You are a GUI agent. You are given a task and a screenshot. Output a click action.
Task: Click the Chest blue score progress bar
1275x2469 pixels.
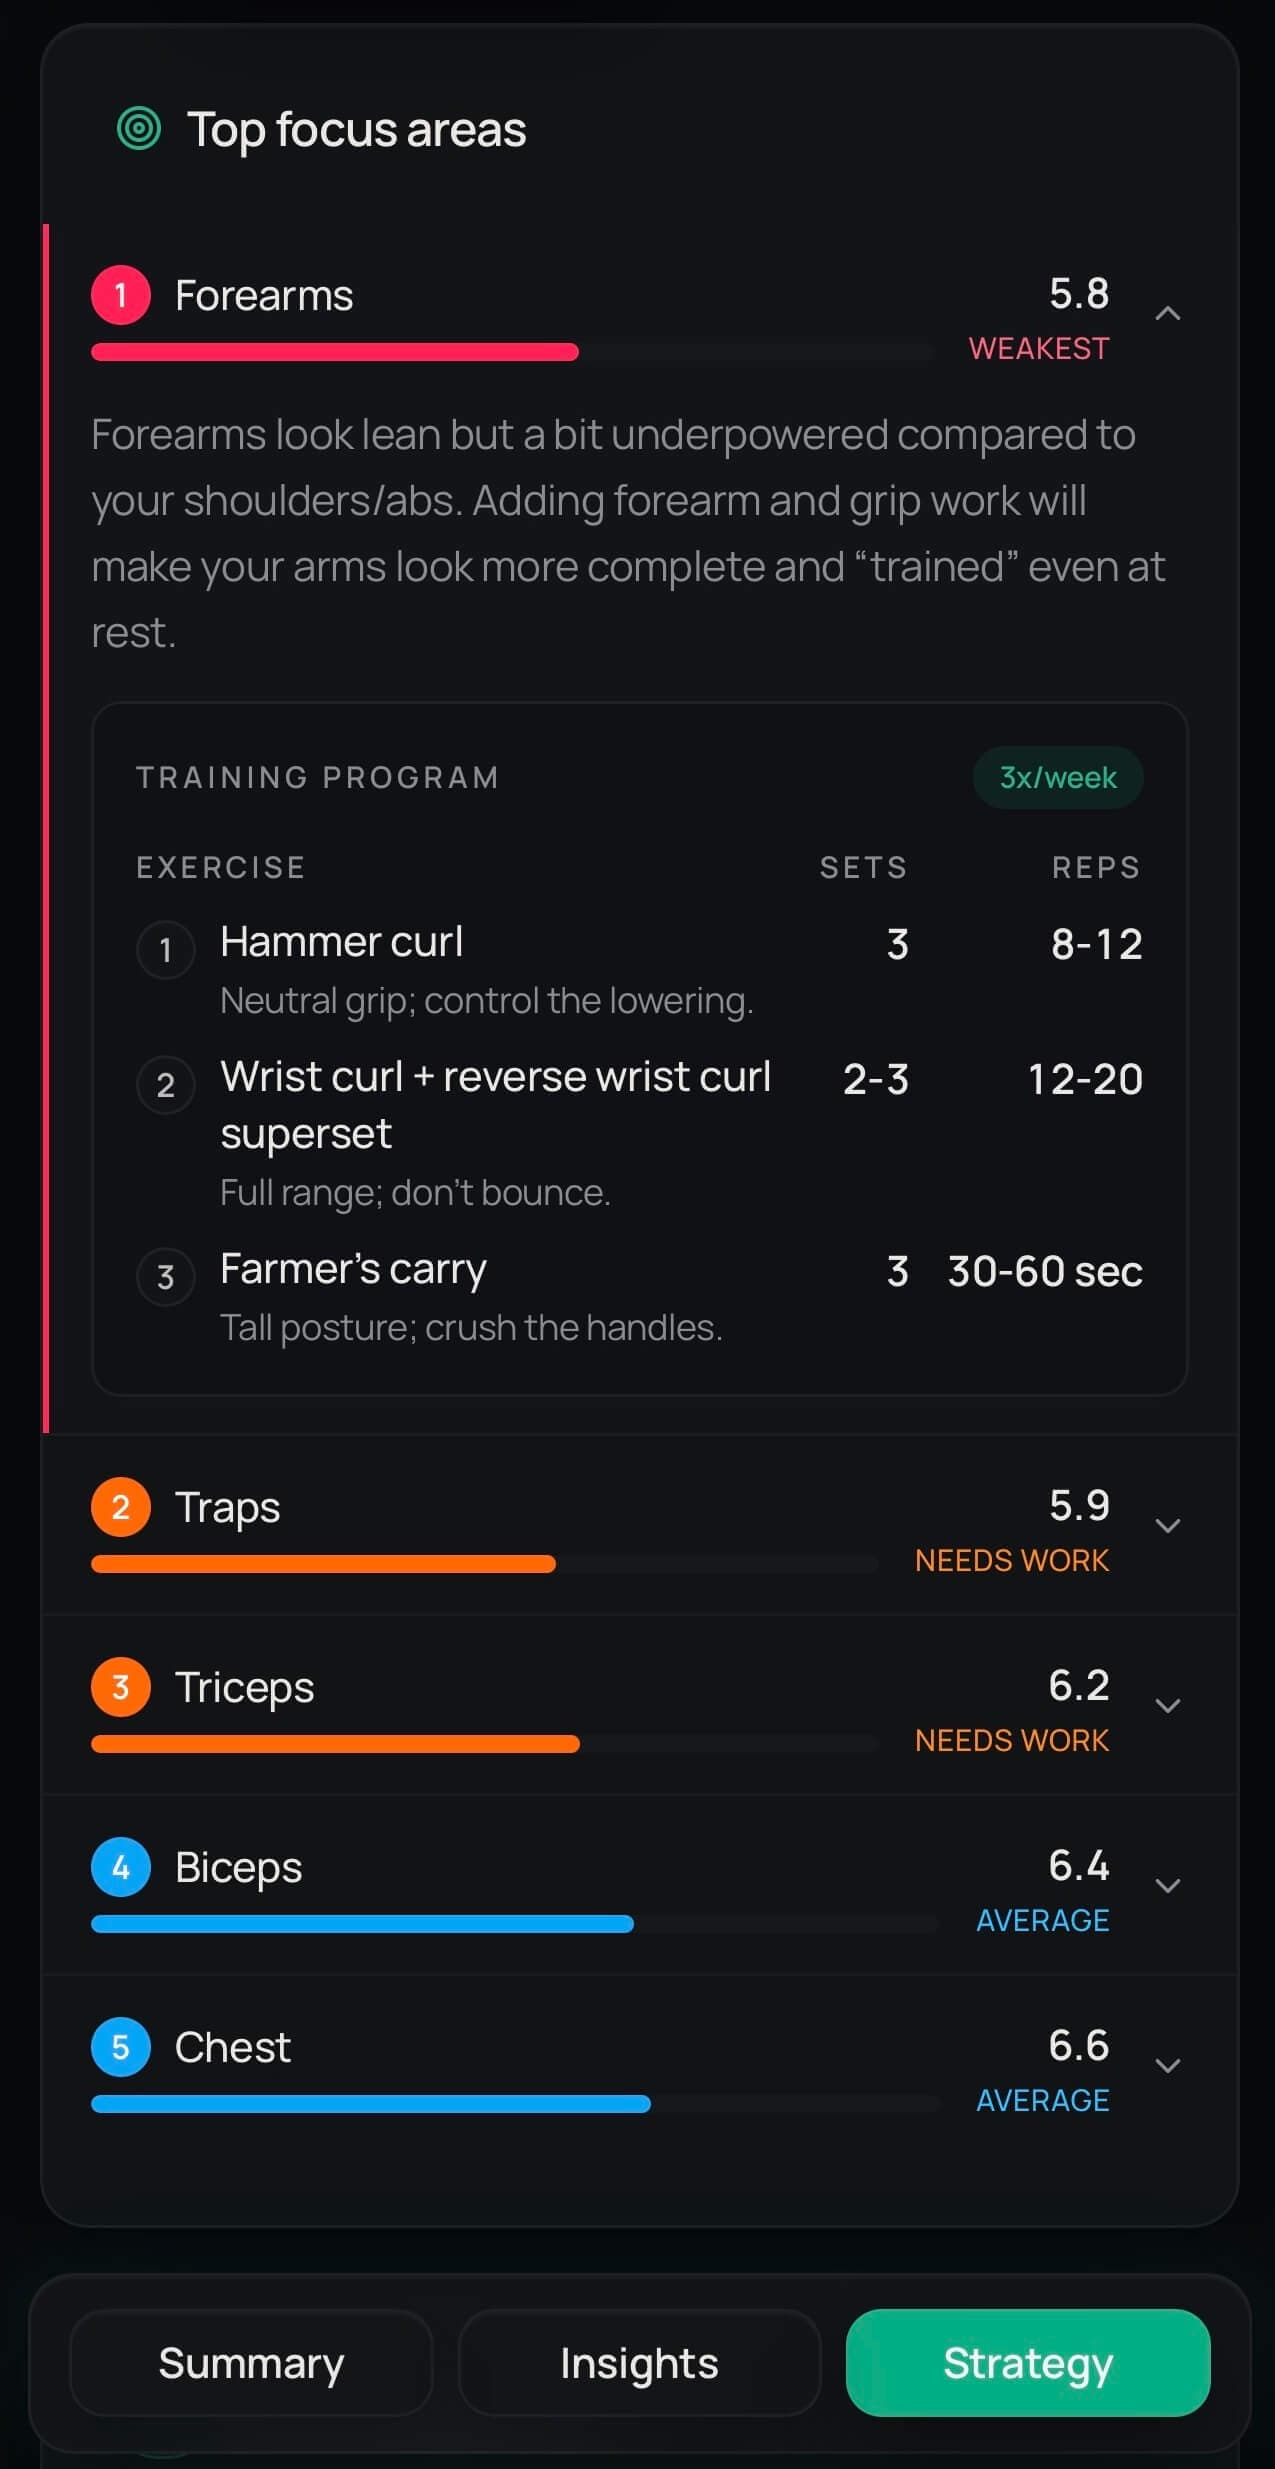(x=371, y=2104)
